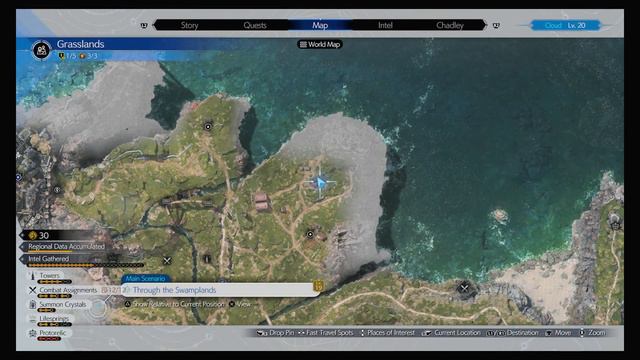Click the Towers tower icon
The image size is (640, 360).
coord(33,276)
